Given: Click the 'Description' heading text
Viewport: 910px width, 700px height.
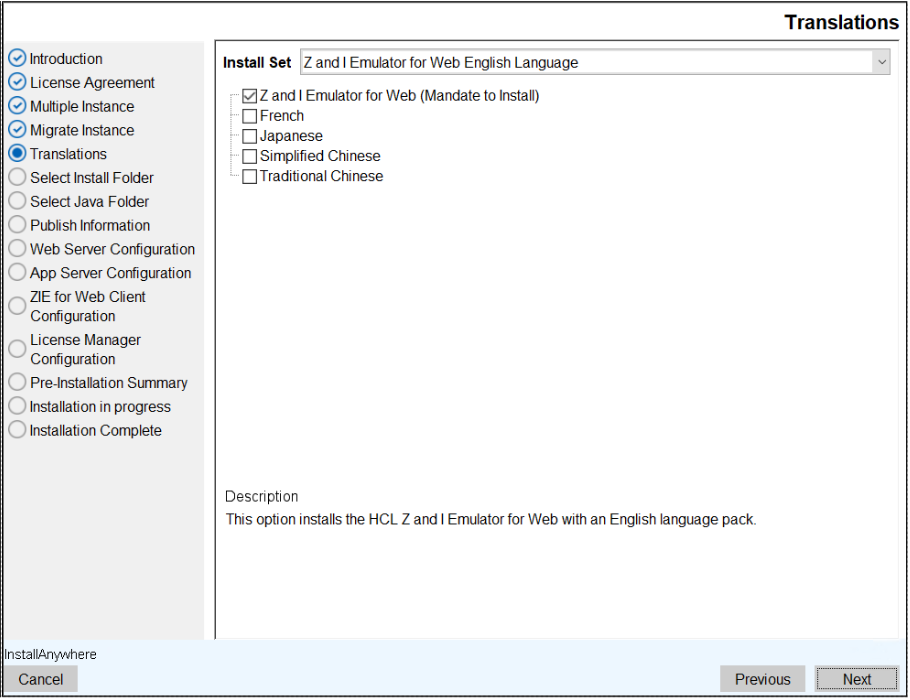Looking at the screenshot, I should (261, 496).
